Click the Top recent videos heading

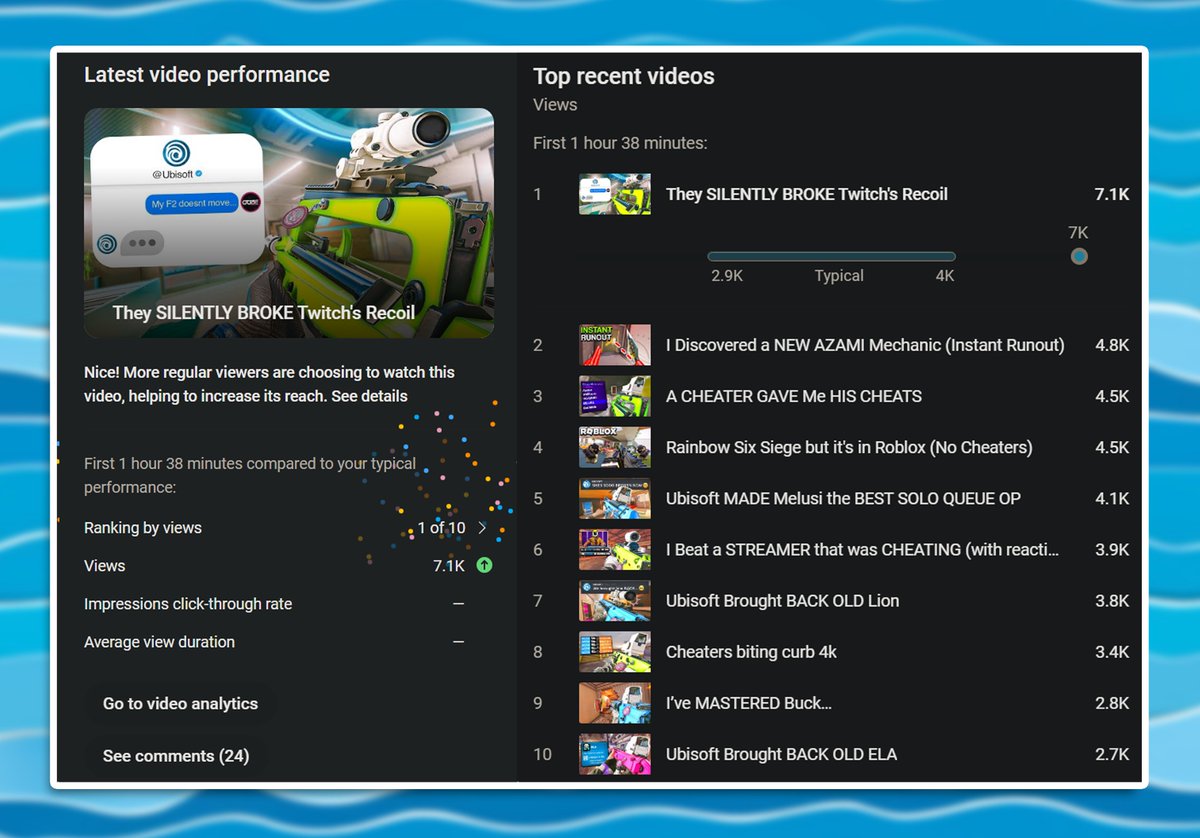(x=624, y=76)
